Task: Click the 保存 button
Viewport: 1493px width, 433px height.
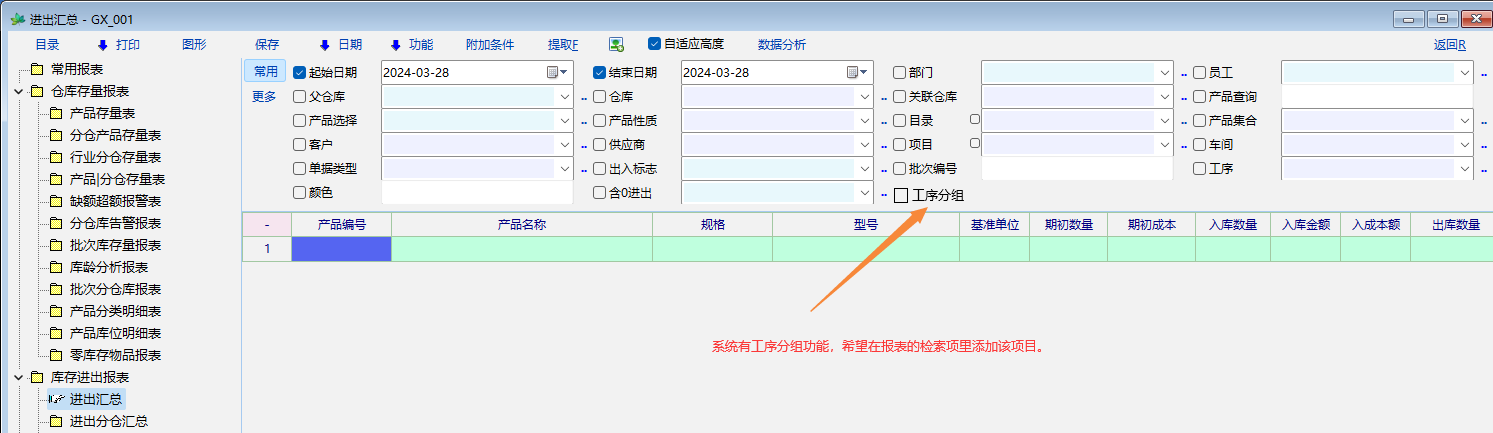Action: [x=267, y=44]
